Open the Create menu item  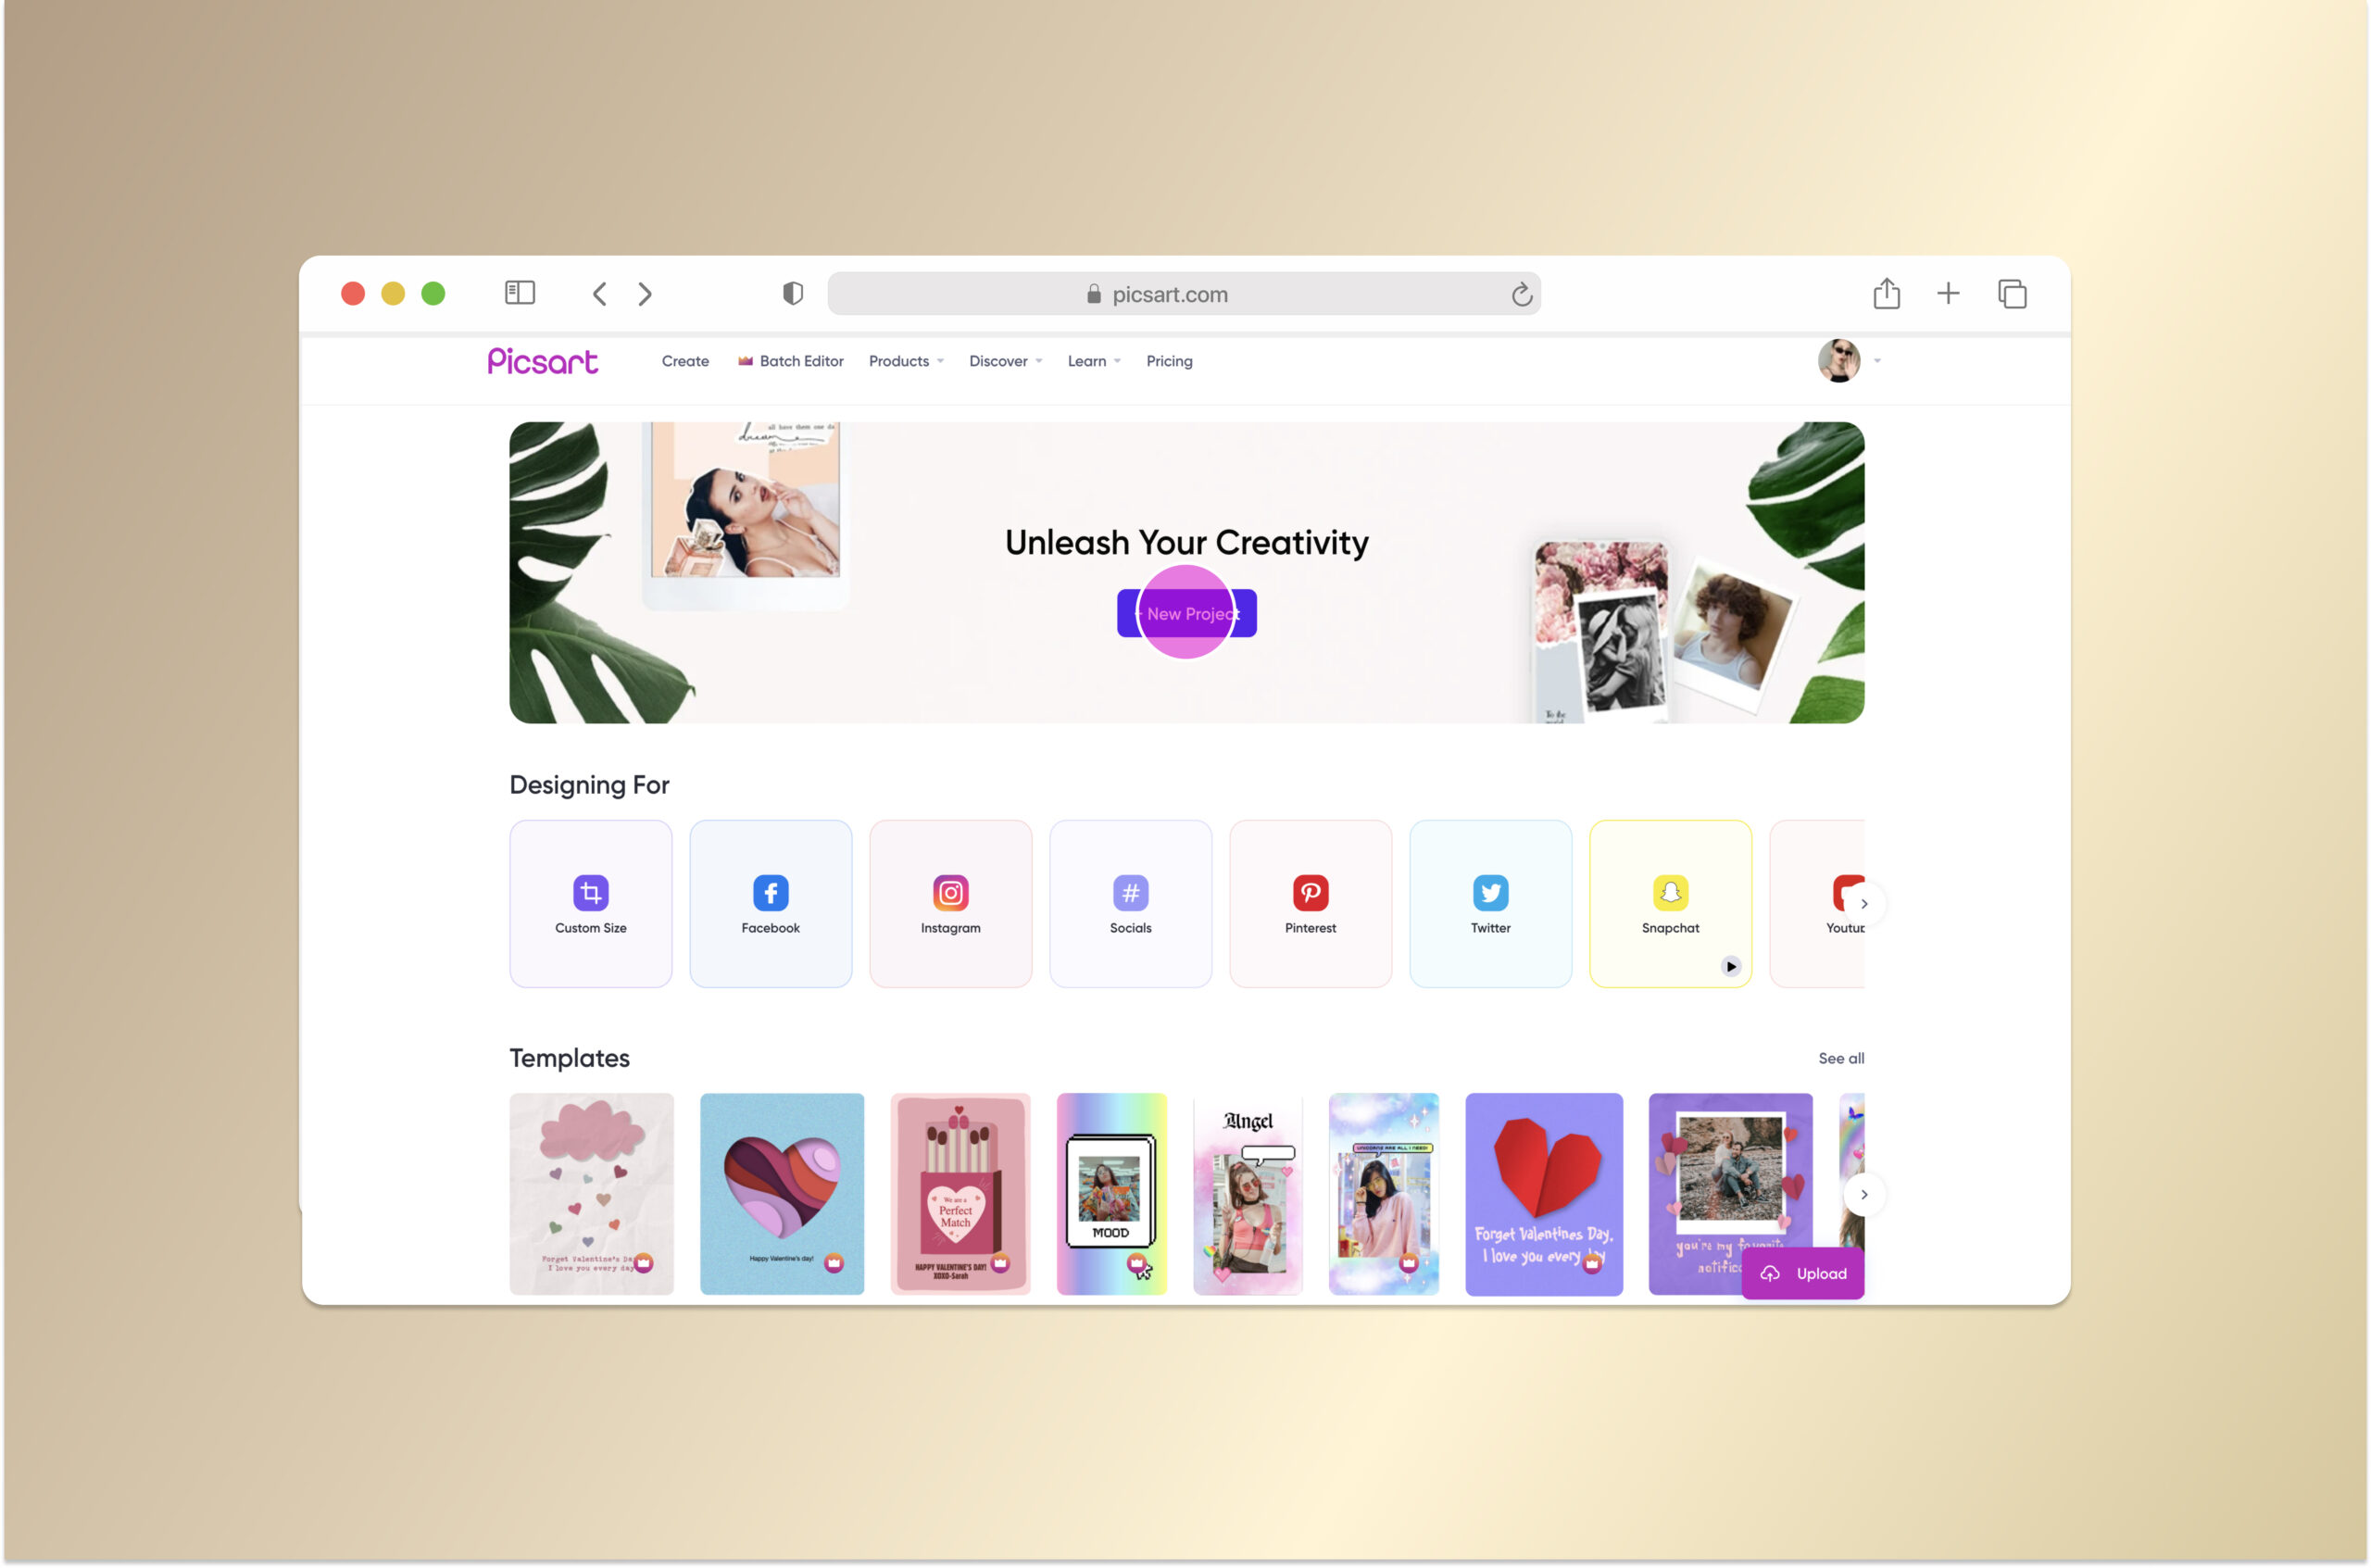(x=683, y=362)
